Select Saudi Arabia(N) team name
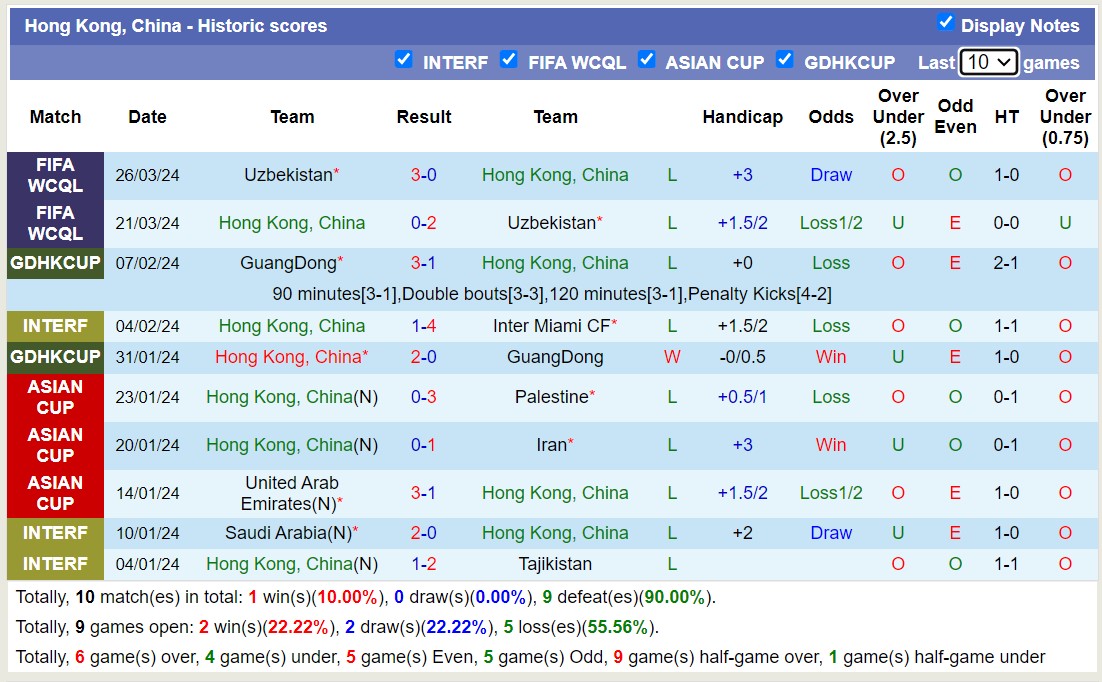 [x=288, y=533]
